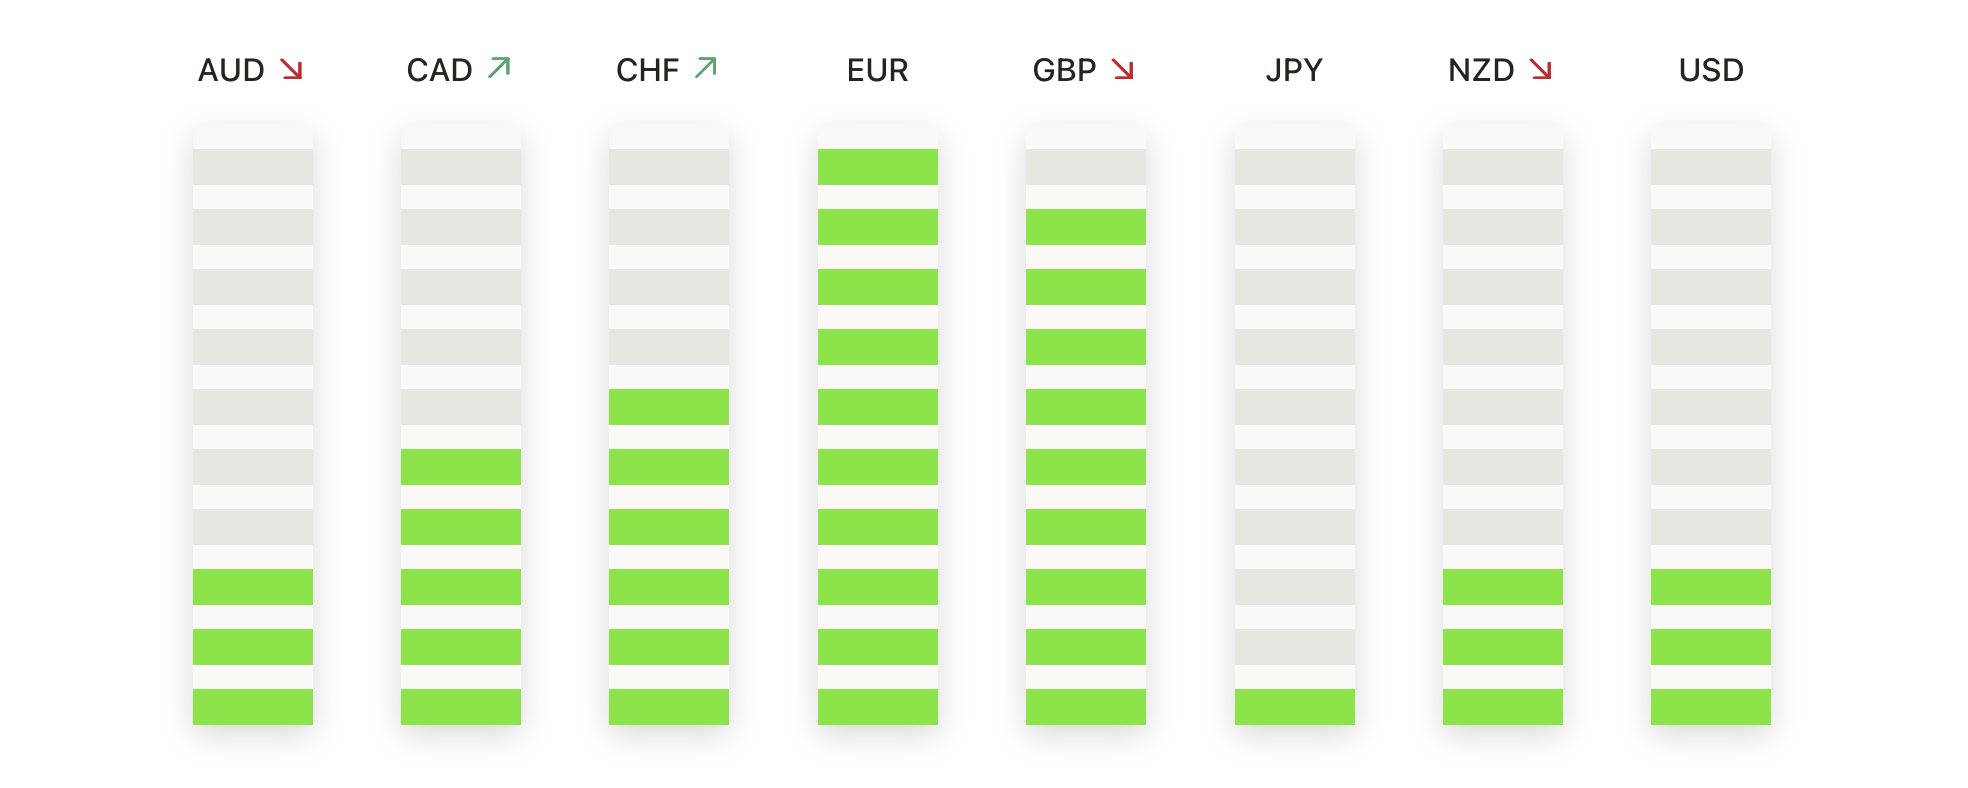Click the EUR strength meter bar
1968x788 pixels.
click(x=877, y=426)
